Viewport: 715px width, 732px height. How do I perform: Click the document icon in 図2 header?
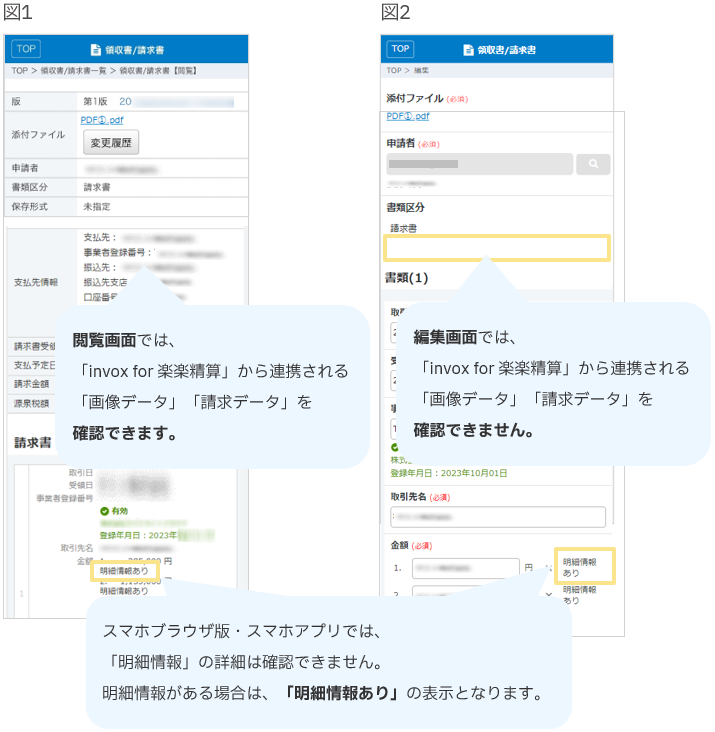(468, 50)
